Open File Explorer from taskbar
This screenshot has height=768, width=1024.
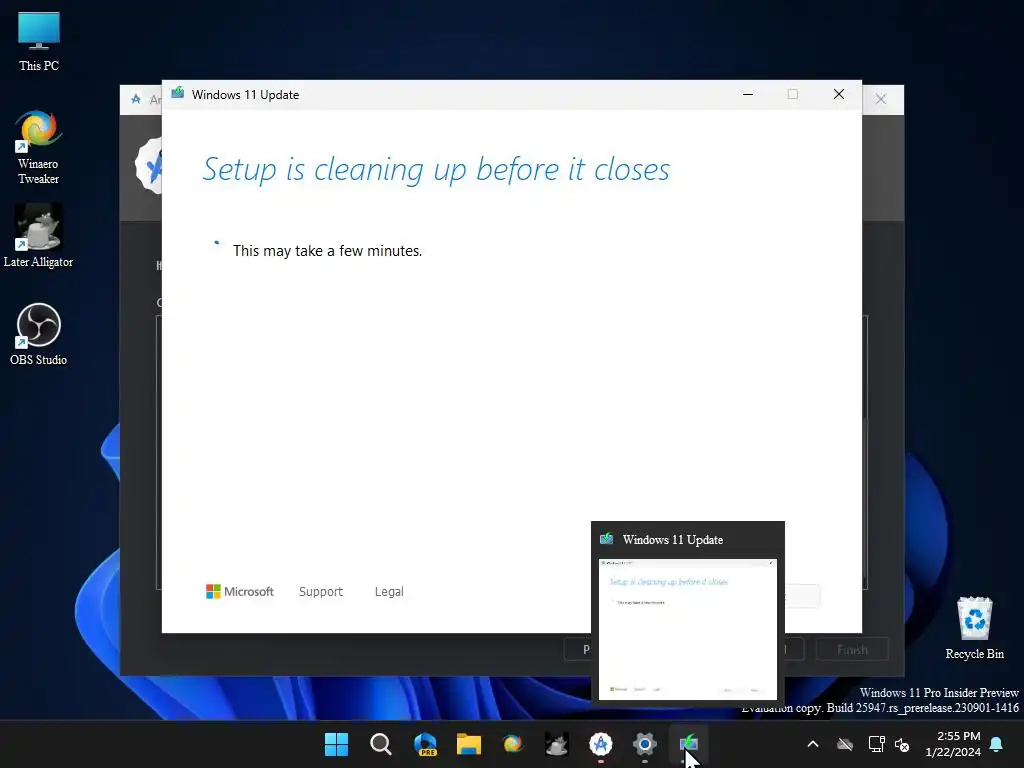[x=468, y=744]
